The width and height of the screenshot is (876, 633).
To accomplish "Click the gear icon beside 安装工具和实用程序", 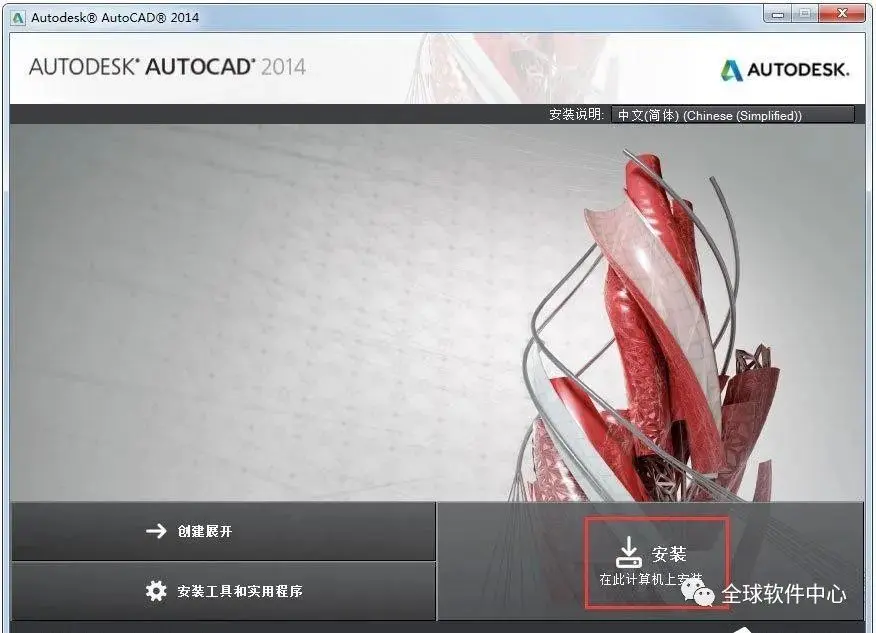I will pos(156,591).
